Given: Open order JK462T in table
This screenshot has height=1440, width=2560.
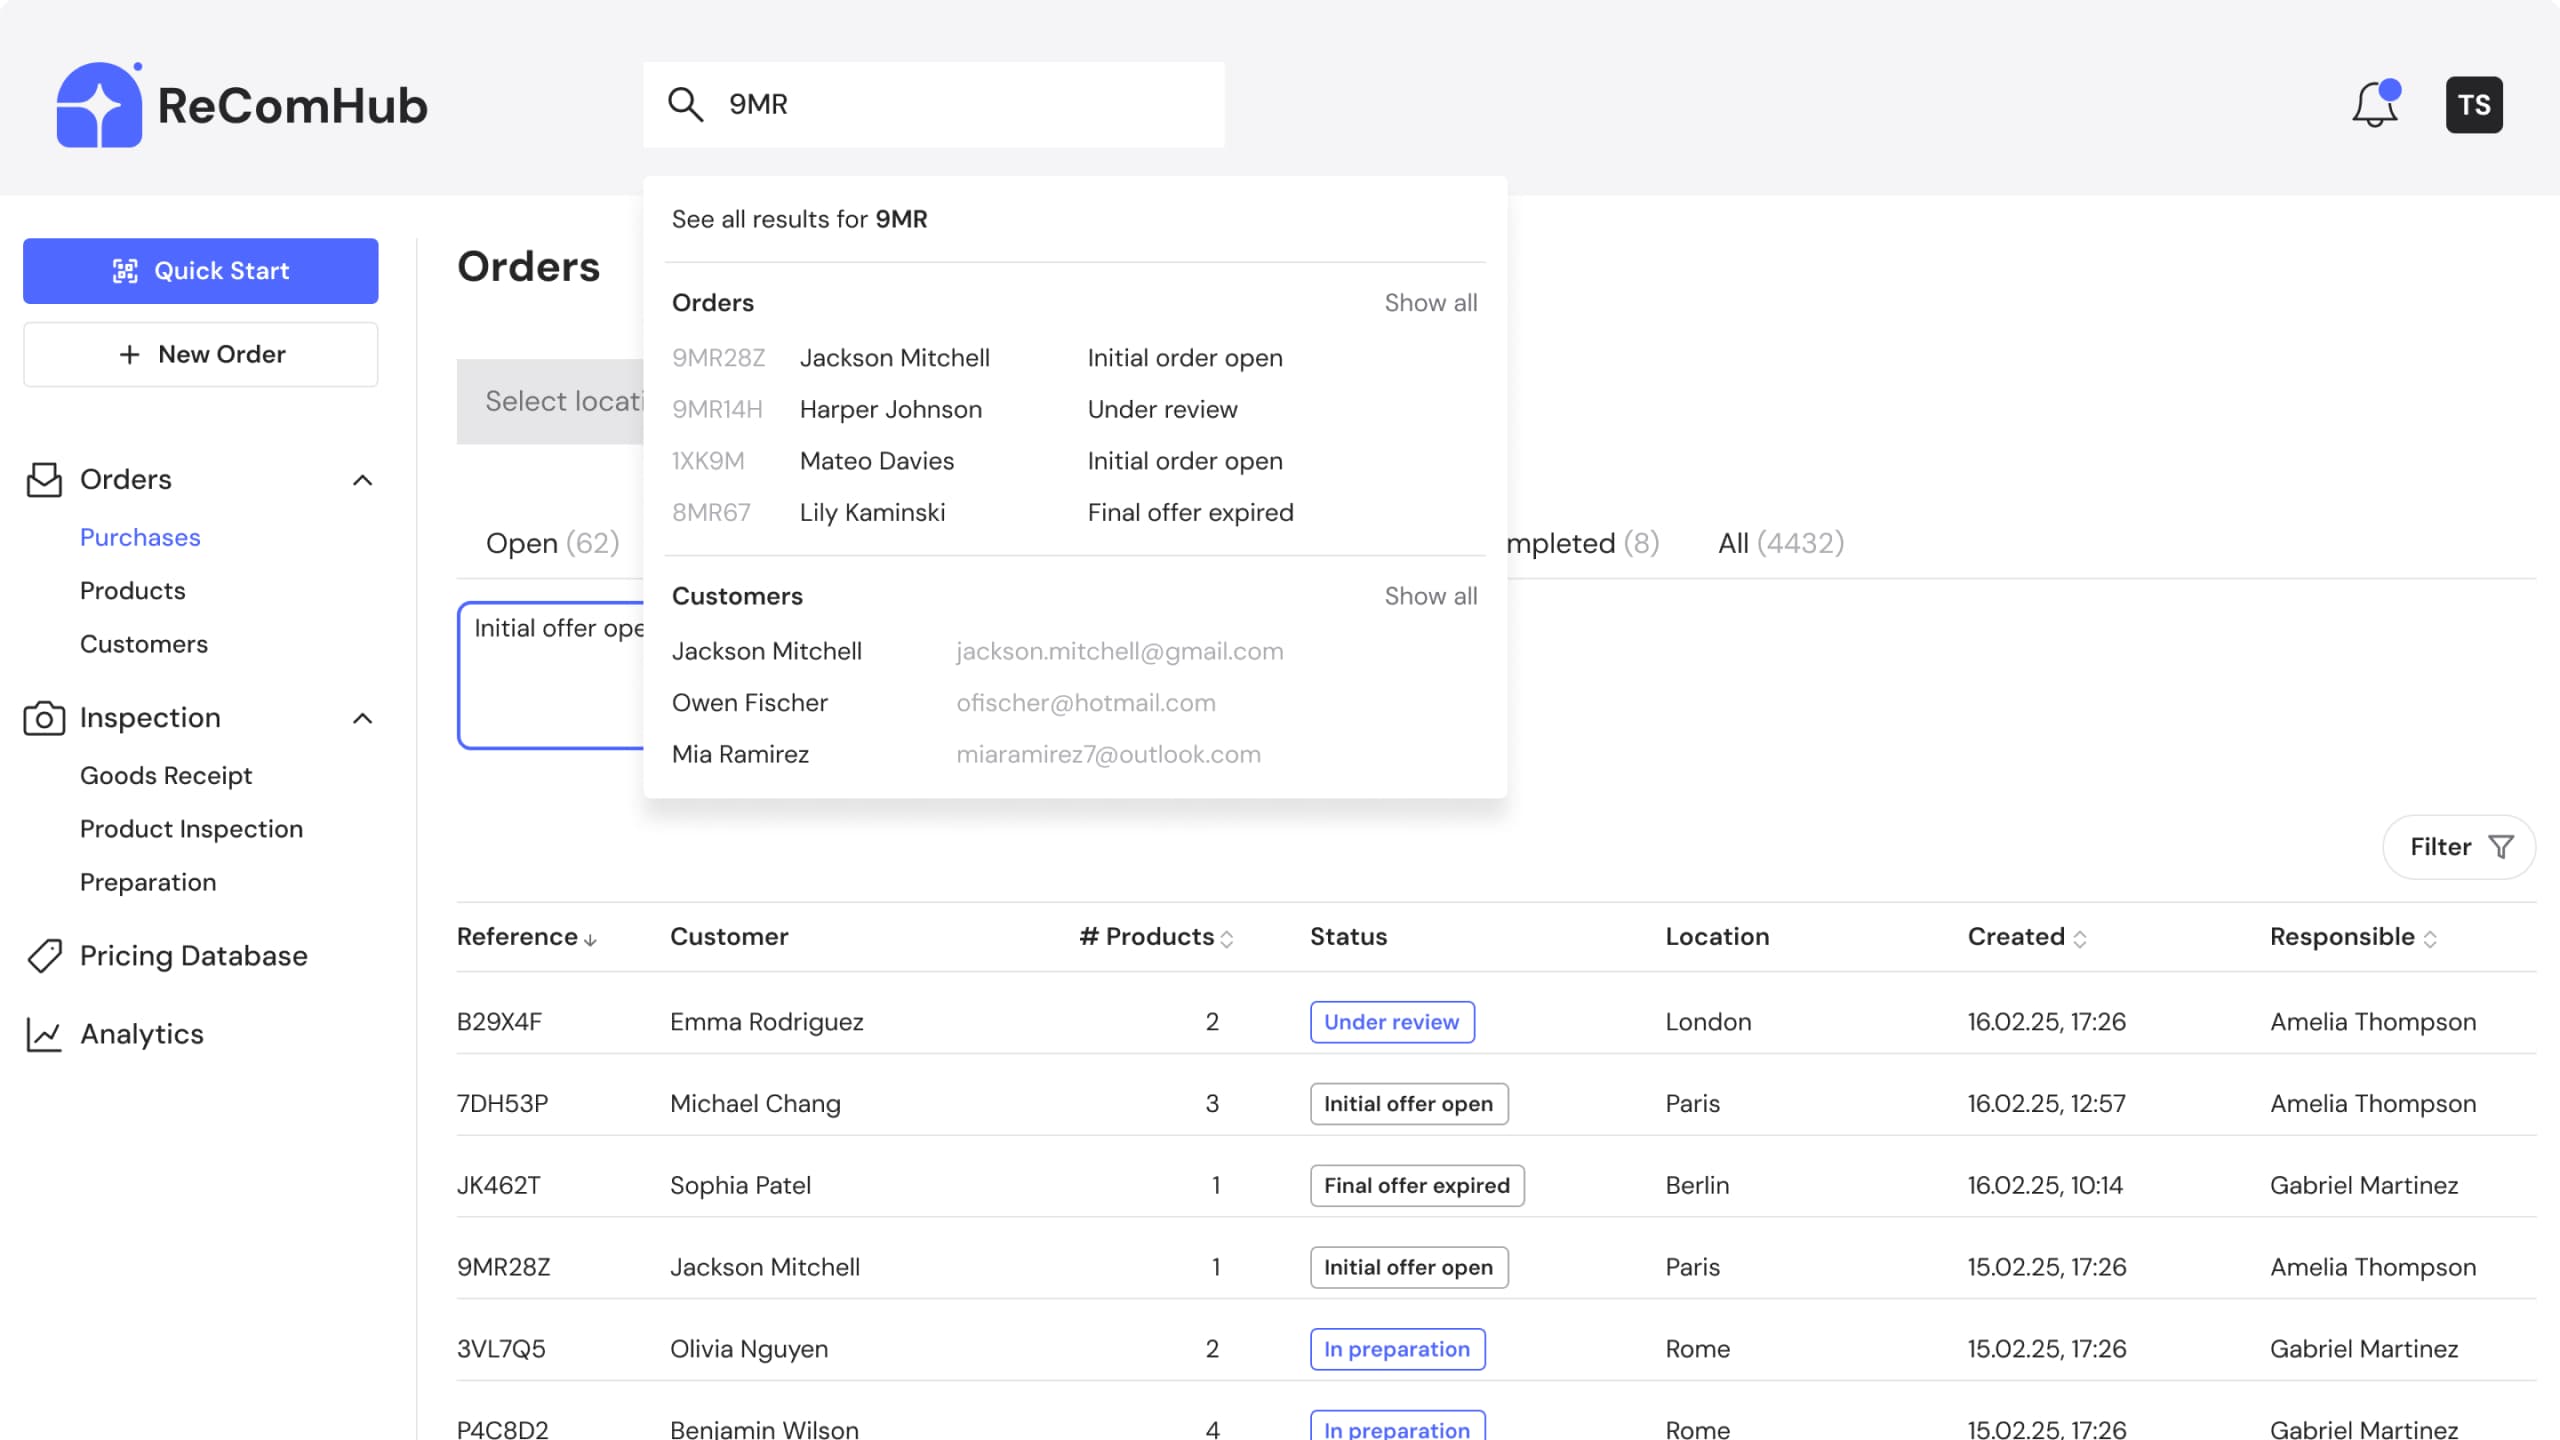Looking at the screenshot, I should coord(498,1186).
